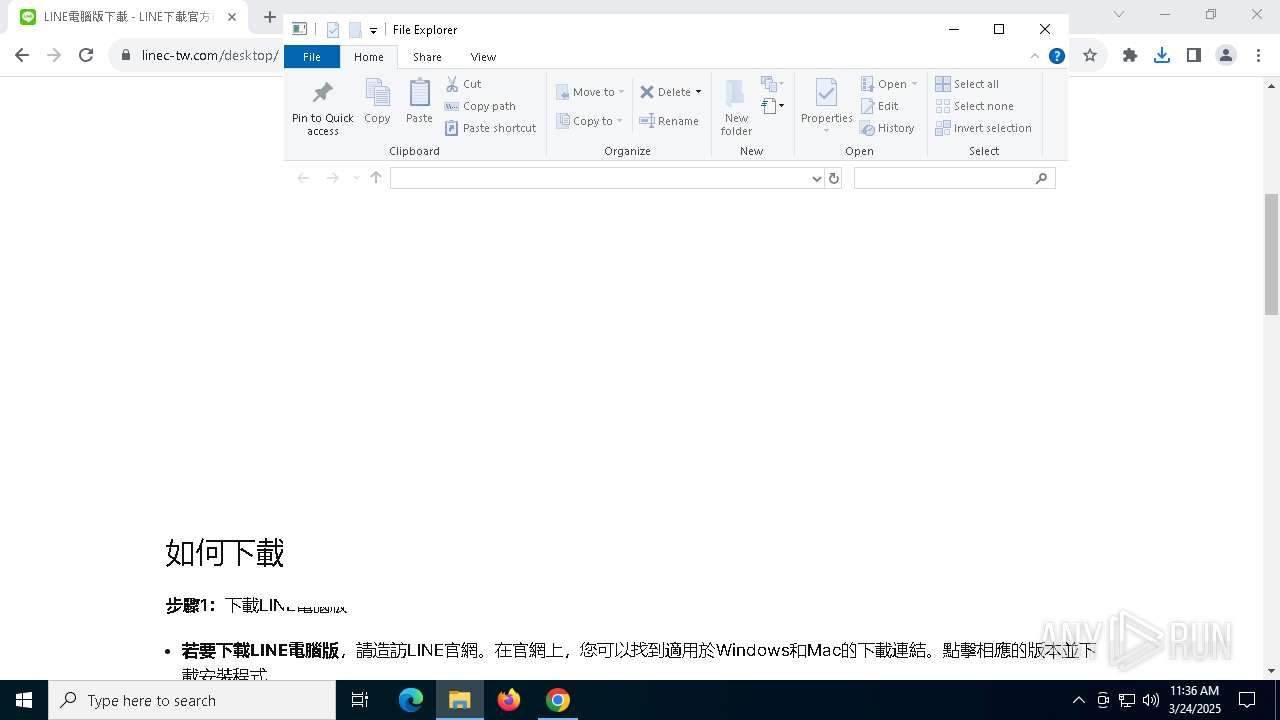Click the Back arrow in File Explorer

[x=303, y=178]
